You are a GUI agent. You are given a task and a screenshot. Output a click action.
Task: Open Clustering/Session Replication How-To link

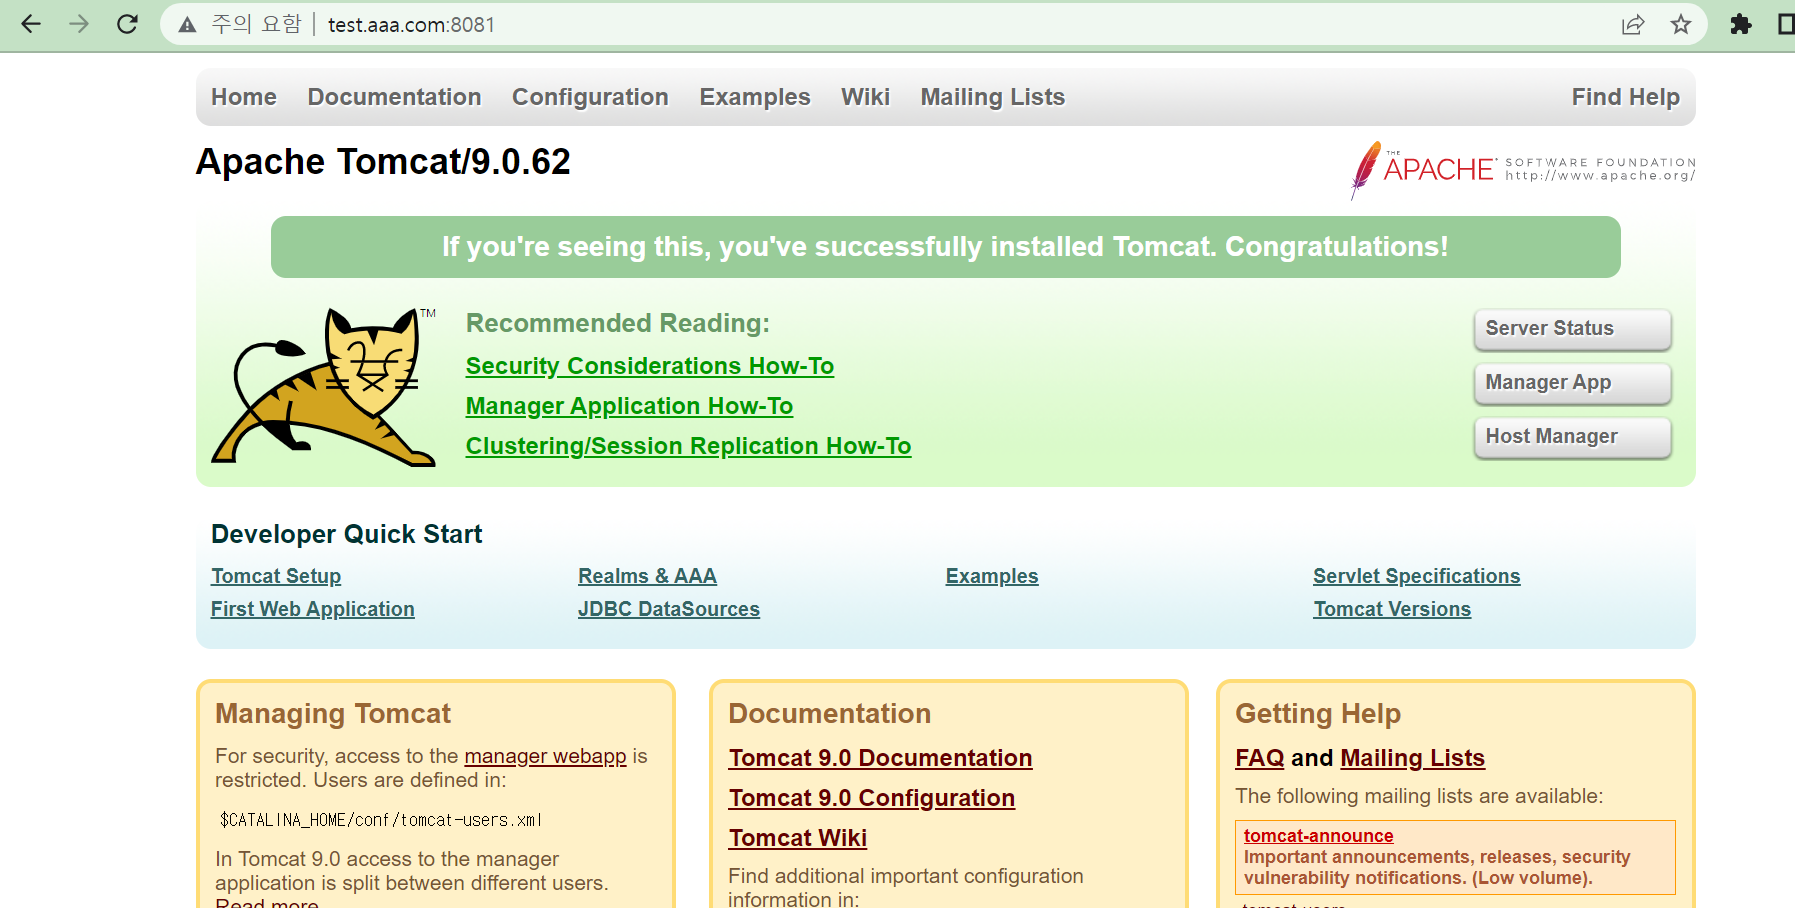click(x=688, y=446)
